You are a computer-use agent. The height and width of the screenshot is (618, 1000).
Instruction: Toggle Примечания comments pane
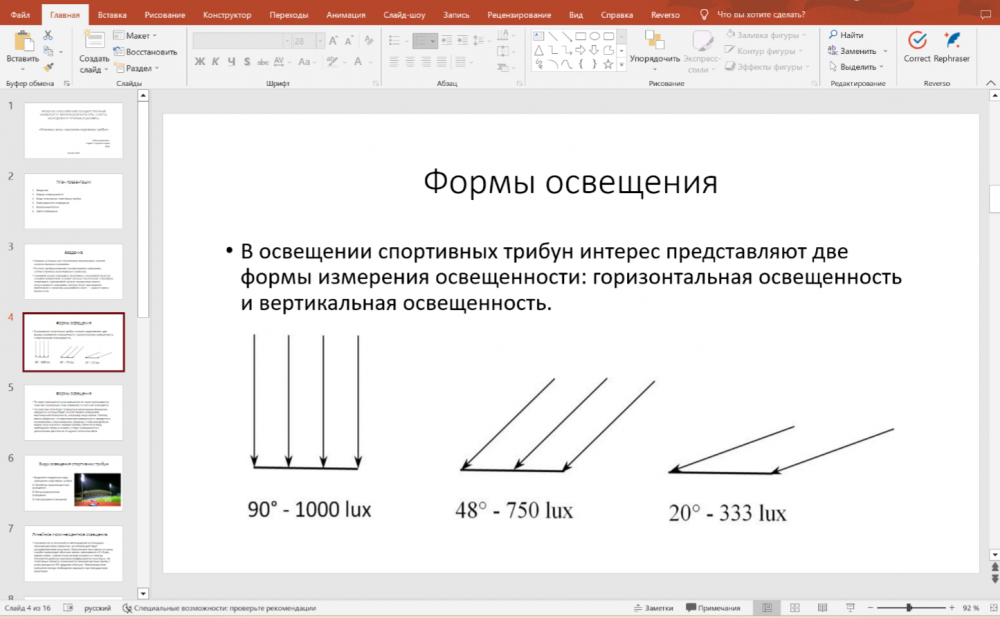[713, 608]
